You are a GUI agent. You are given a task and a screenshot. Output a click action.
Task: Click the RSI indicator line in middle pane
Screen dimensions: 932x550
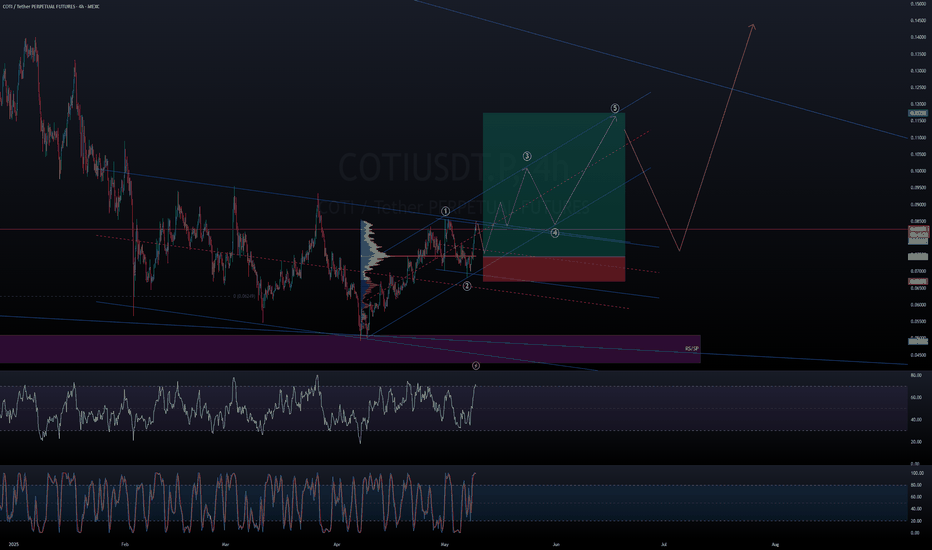[x=238, y=409]
